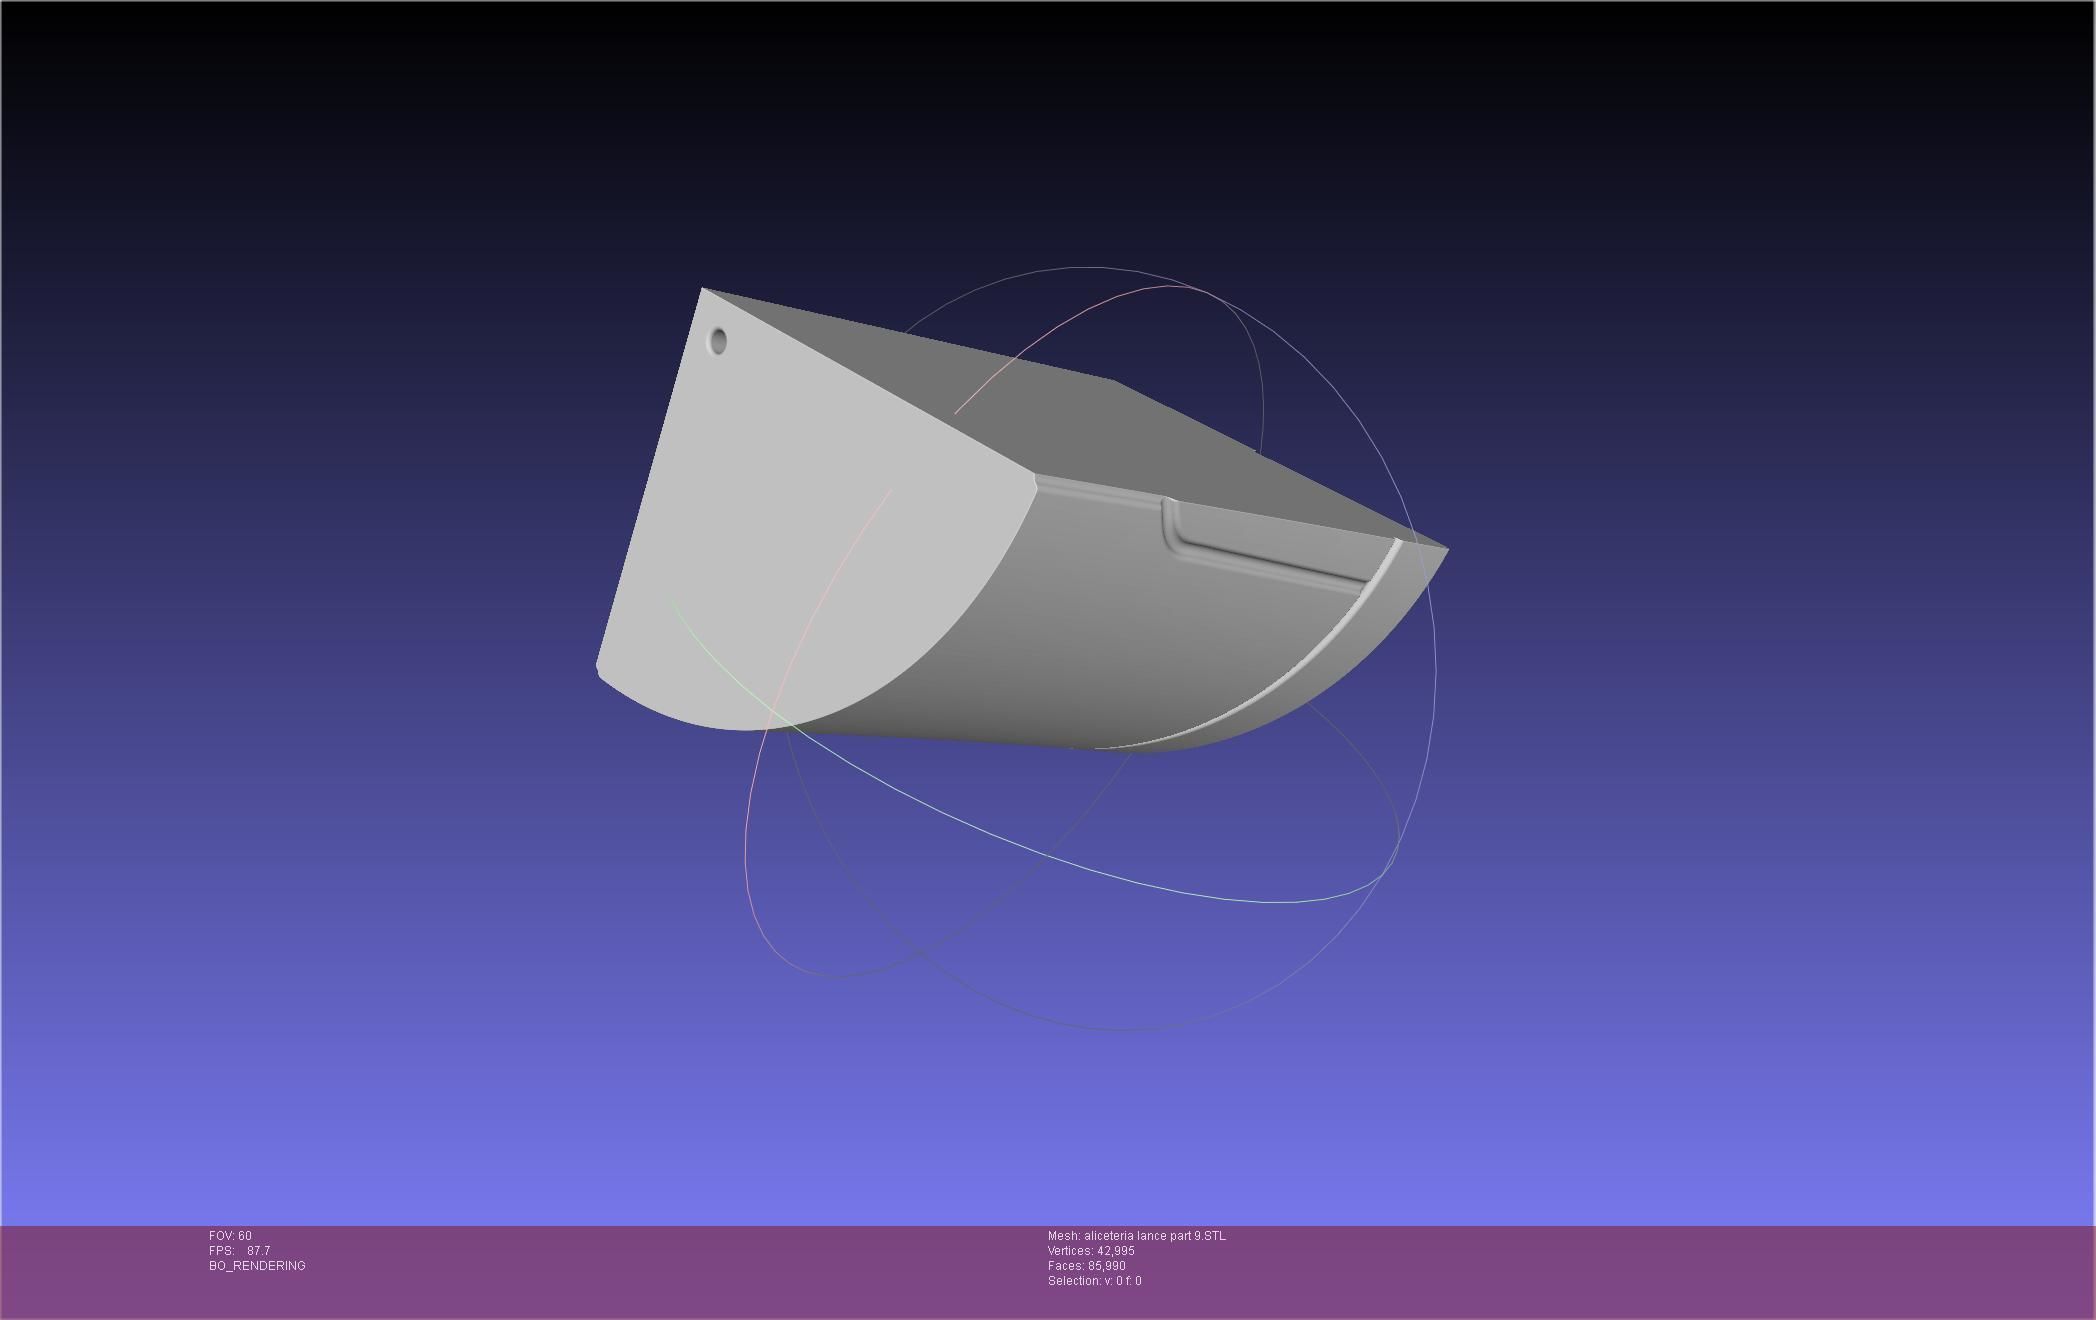This screenshot has width=2096, height=1320.
Task: Click the FOV: 60 readout
Action: [230, 1236]
